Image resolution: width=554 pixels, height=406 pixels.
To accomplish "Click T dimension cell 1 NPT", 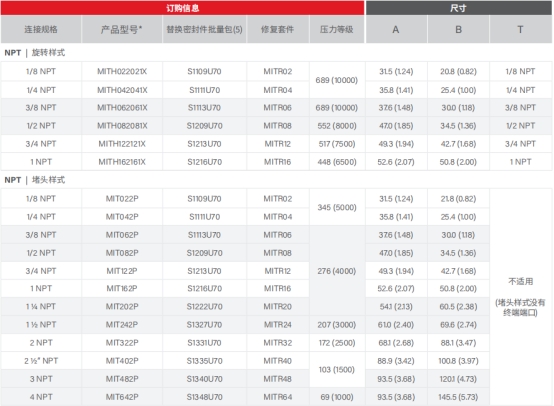I will coord(520,162).
